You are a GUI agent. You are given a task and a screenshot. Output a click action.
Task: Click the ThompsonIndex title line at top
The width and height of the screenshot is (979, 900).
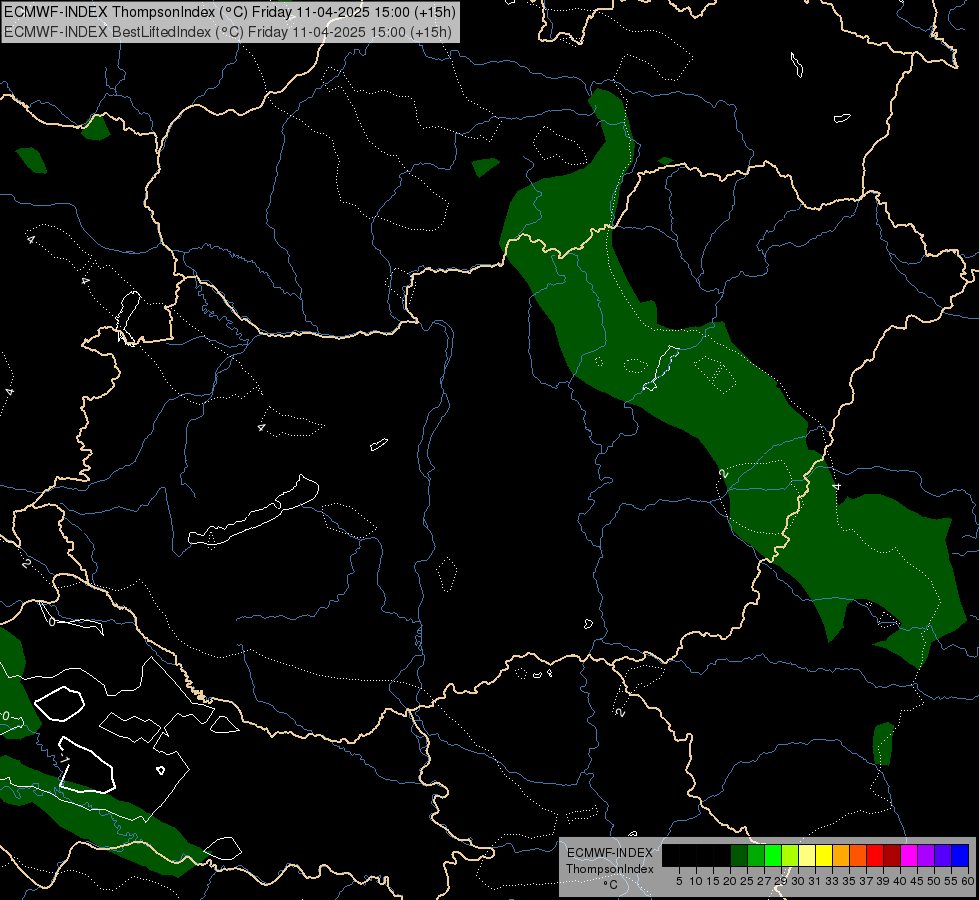pyautogui.click(x=230, y=12)
